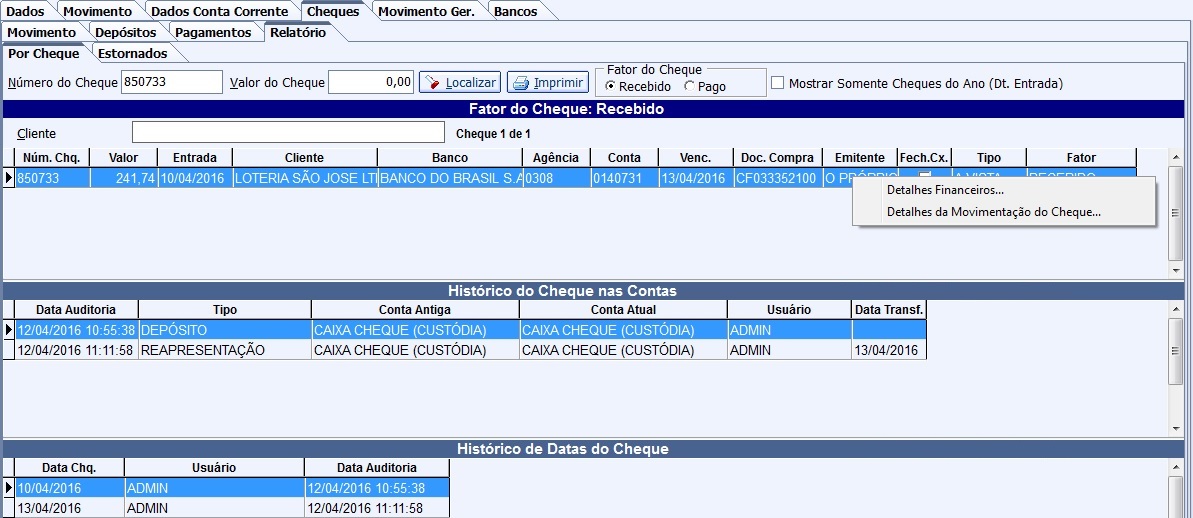This screenshot has height=518, width=1193.
Task: Switch to the Bancos tab
Action: [x=515, y=11]
